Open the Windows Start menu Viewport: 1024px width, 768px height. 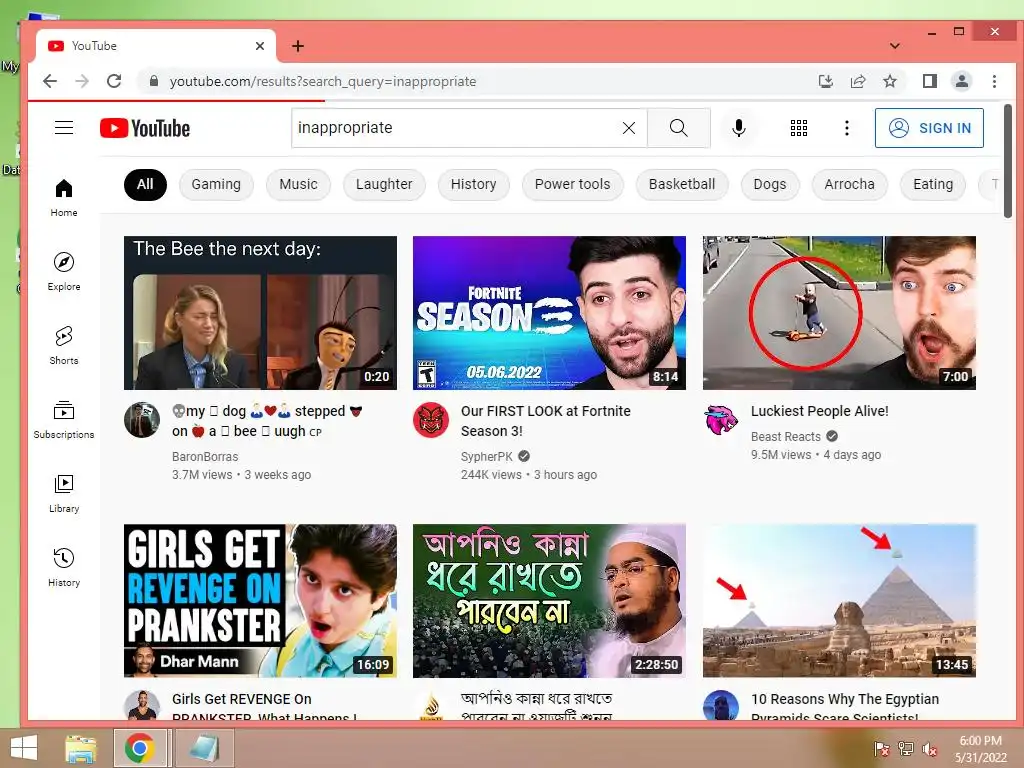pyautogui.click(x=24, y=748)
